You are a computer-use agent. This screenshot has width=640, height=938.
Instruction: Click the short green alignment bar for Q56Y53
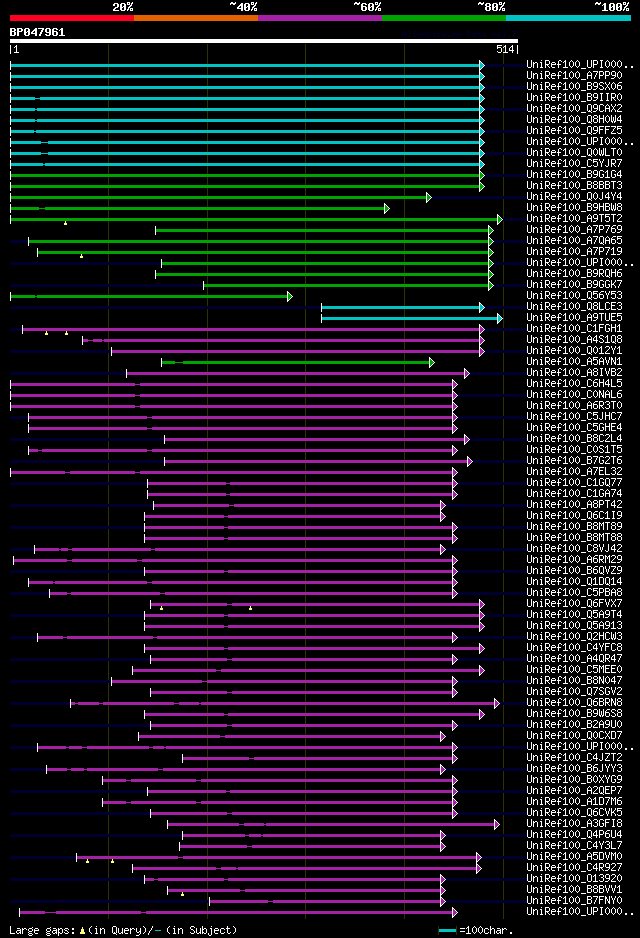point(150,296)
